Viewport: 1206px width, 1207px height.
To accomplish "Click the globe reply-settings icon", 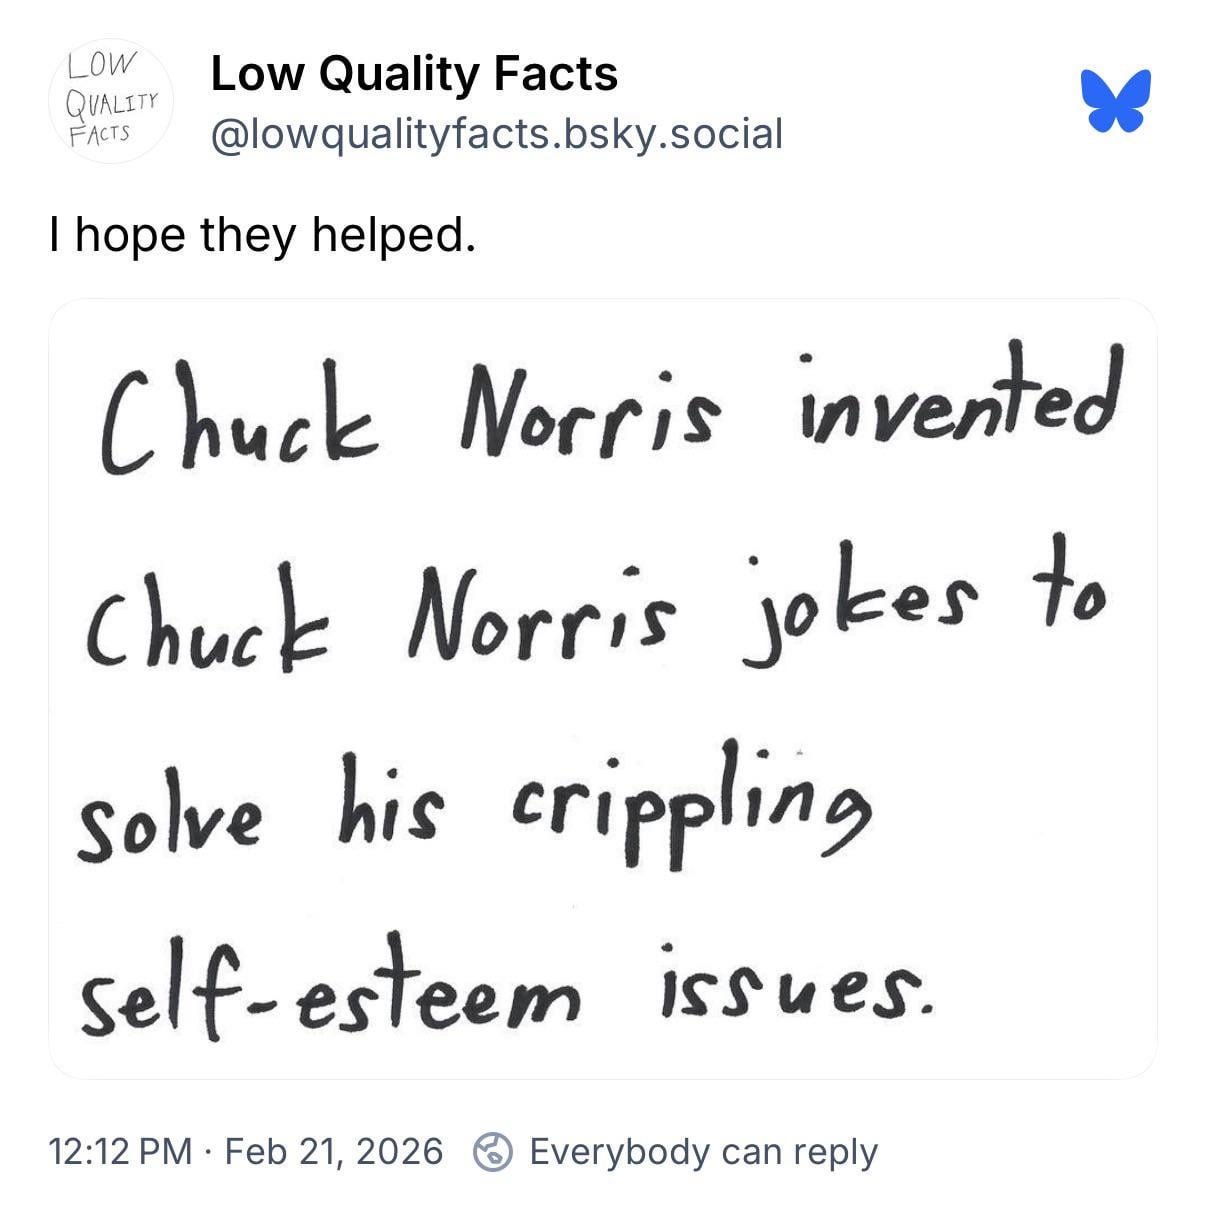I will pos(494,1152).
